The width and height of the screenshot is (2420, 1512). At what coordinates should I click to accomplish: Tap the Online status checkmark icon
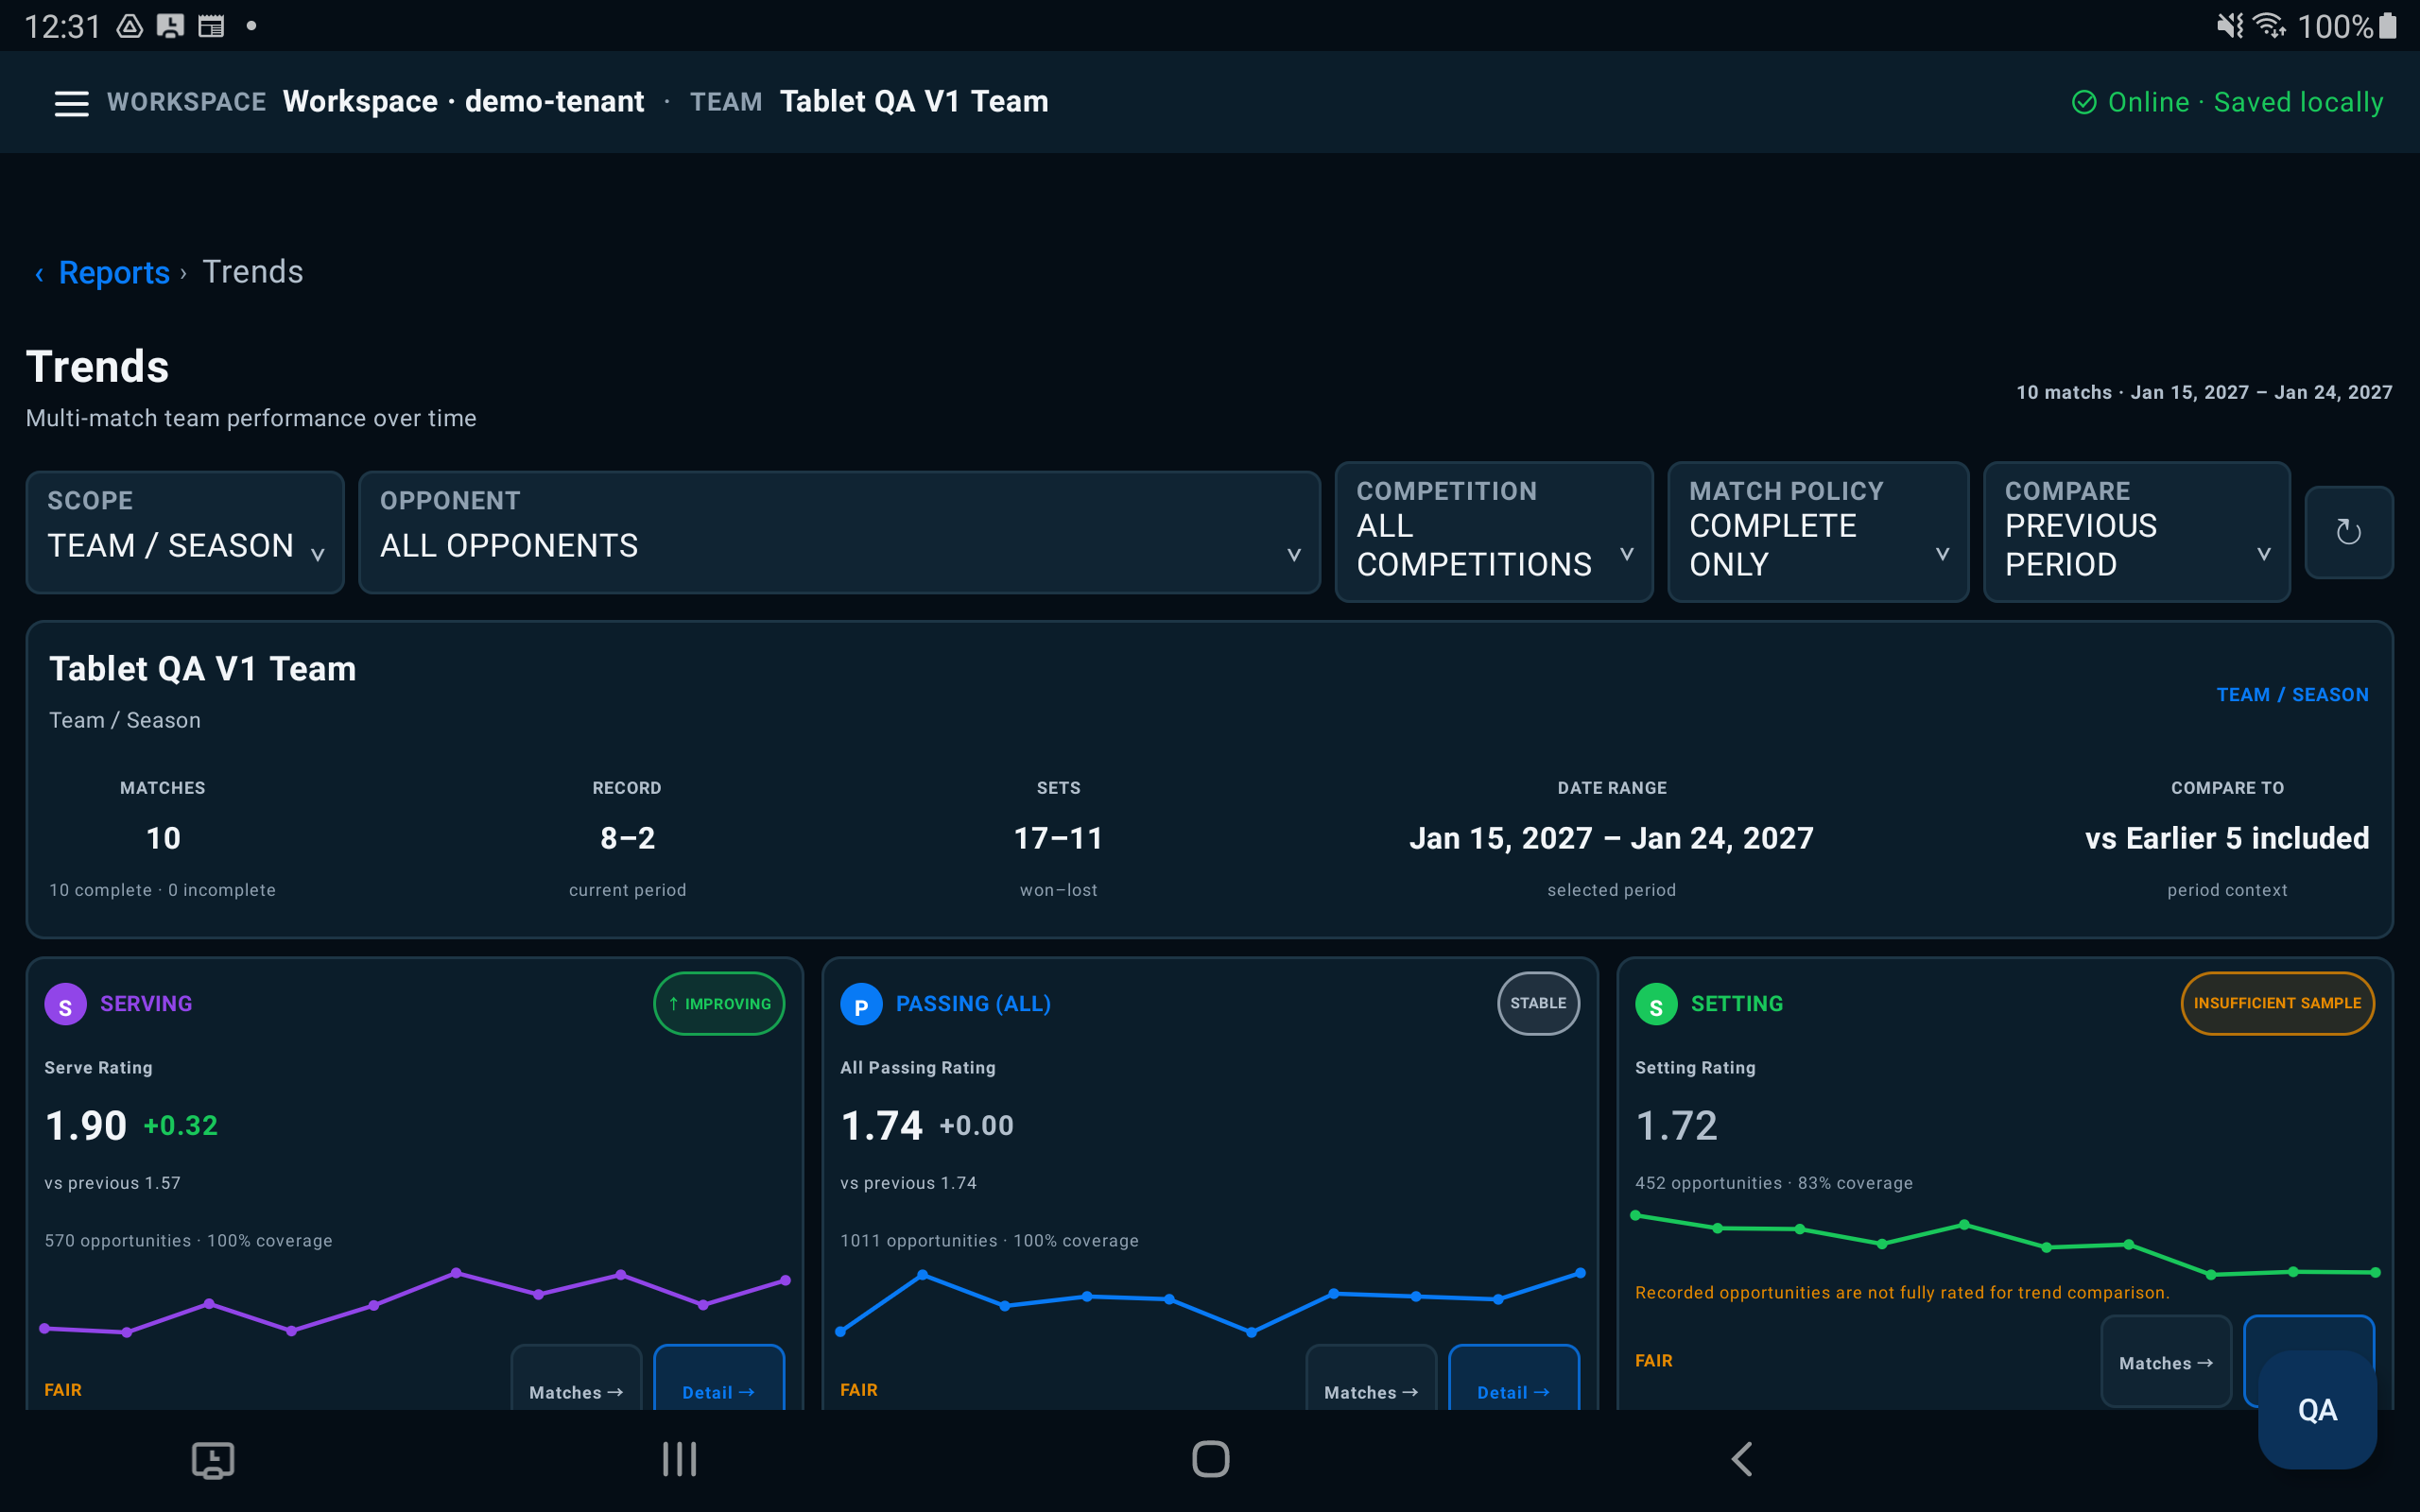click(x=2084, y=102)
